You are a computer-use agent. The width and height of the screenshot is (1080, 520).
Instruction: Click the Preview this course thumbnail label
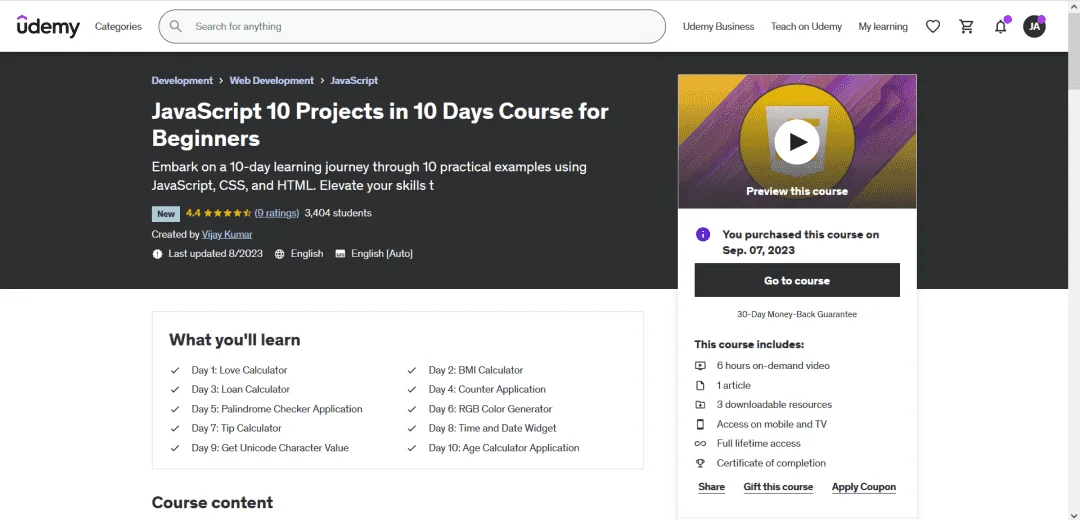[x=797, y=191]
